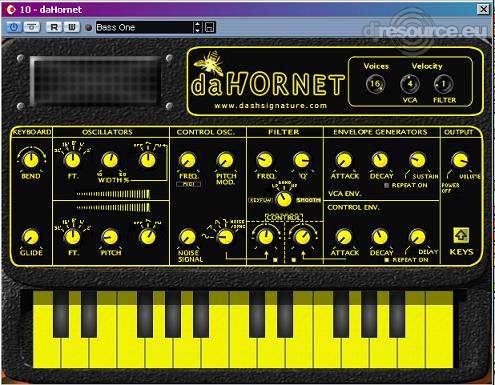Toggle the plugin power/activate button

click(14, 27)
